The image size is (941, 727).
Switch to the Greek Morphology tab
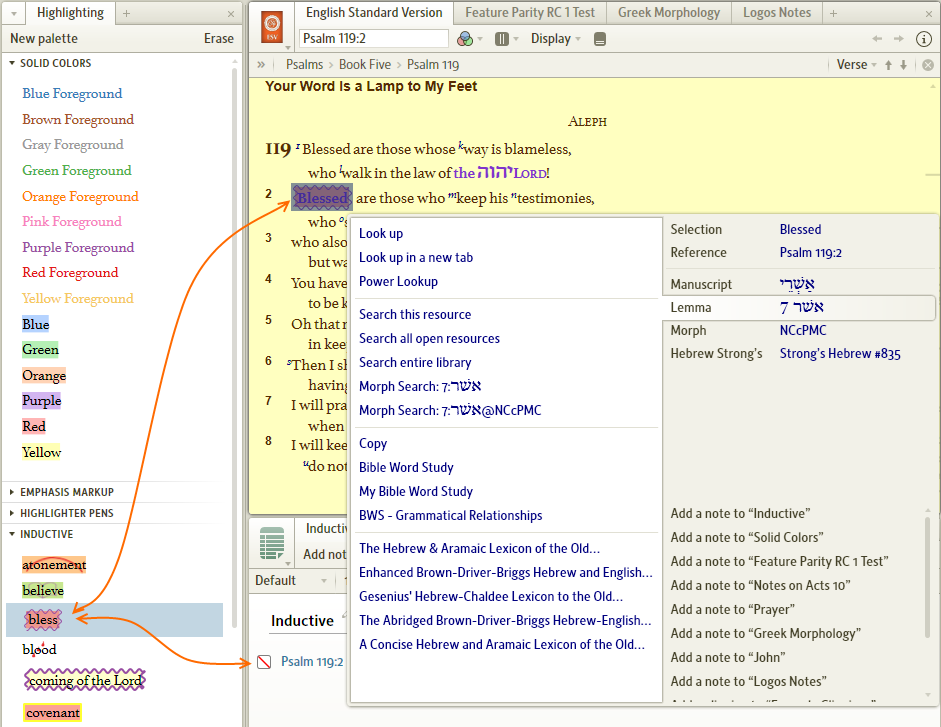pos(668,13)
